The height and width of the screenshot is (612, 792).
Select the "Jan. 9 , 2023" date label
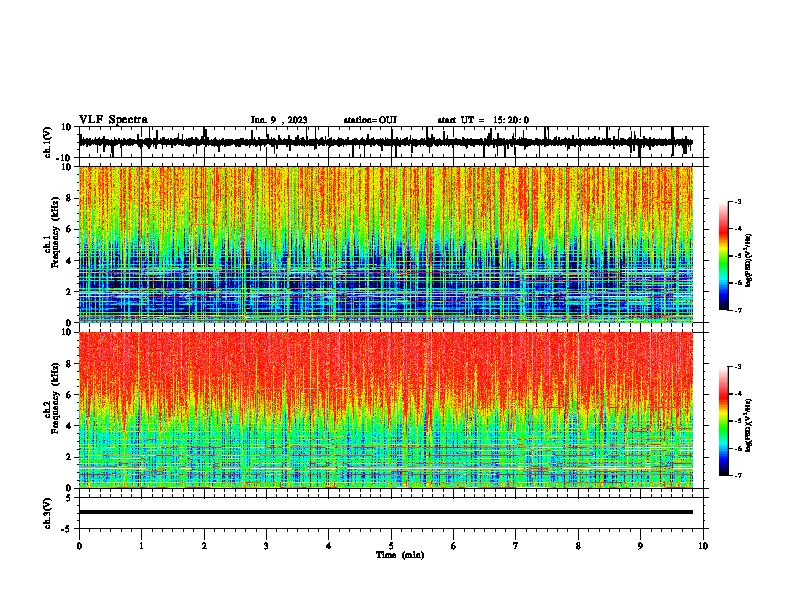click(279, 120)
